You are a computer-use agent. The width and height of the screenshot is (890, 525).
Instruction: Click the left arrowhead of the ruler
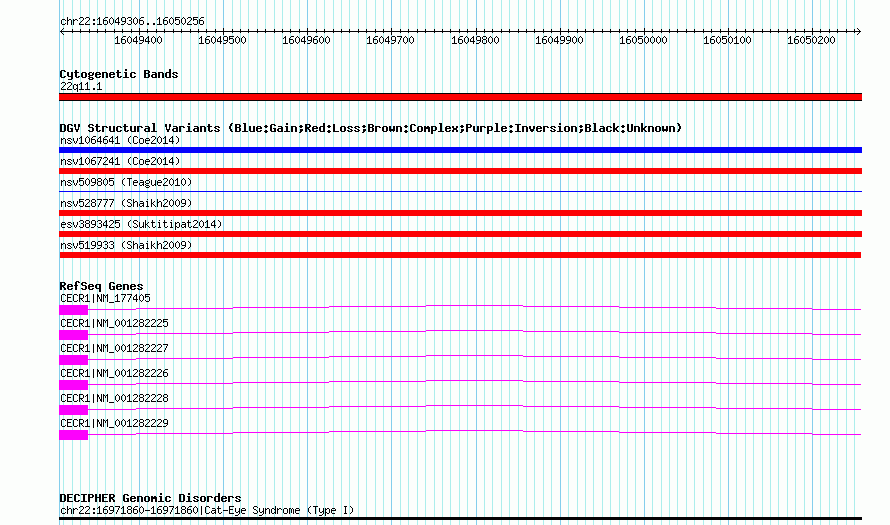point(62,32)
